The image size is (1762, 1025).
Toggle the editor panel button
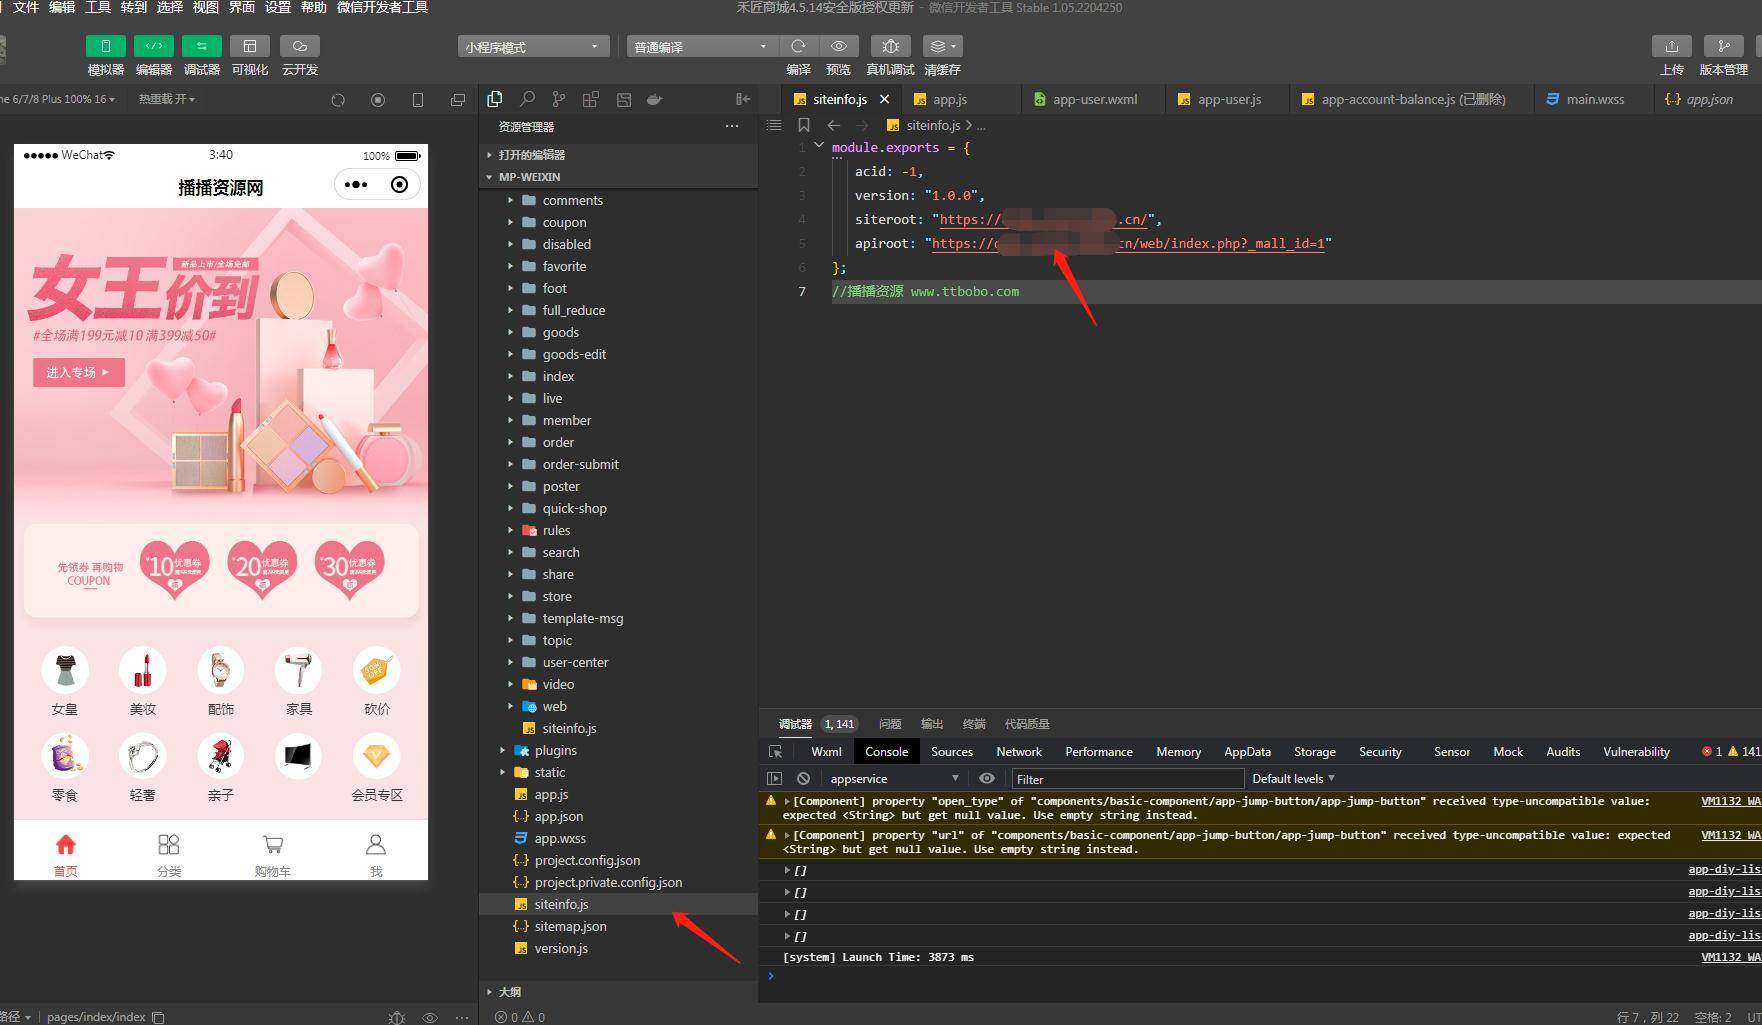tap(154, 46)
